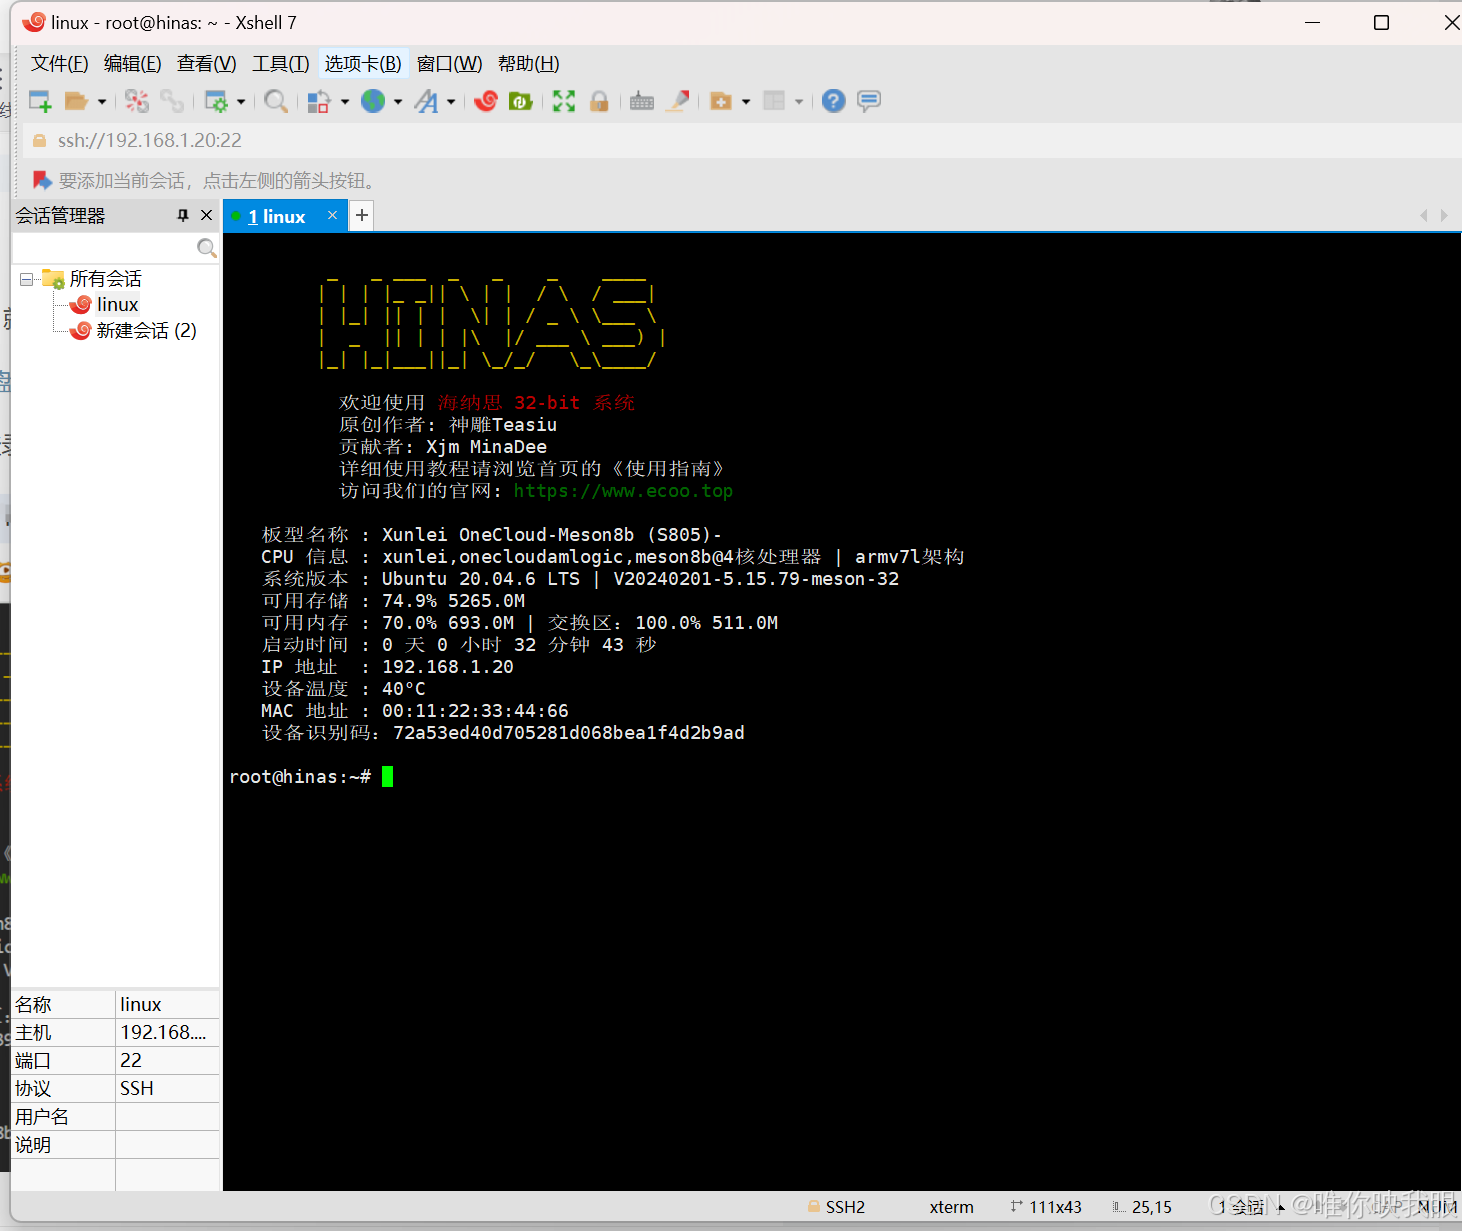The image size is (1462, 1231).
Task: Click the session manager search field
Action: click(x=104, y=248)
